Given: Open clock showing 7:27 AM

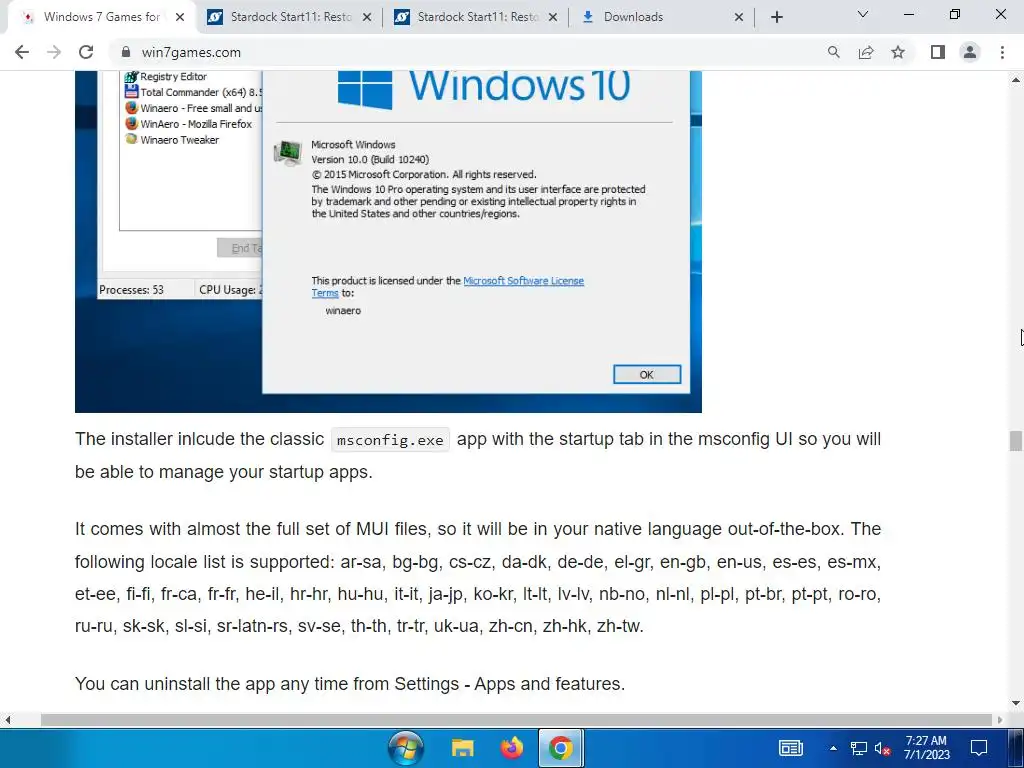Looking at the screenshot, I should 926,748.
